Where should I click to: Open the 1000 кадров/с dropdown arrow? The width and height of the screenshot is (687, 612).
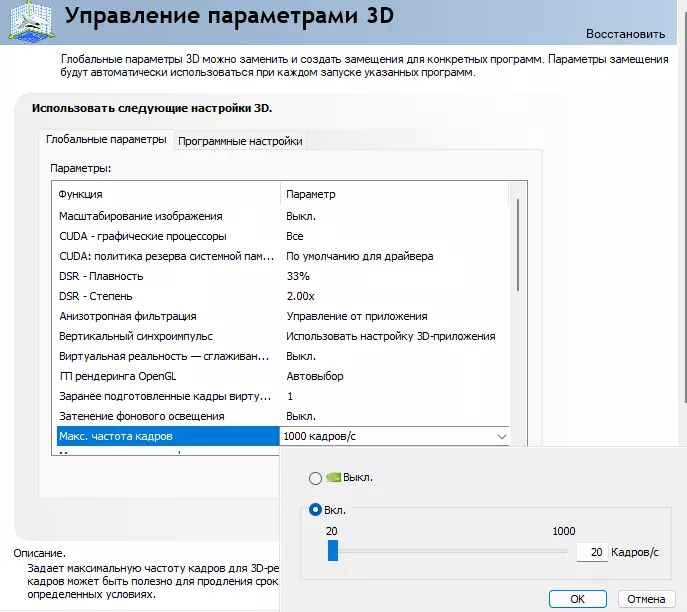coord(502,436)
